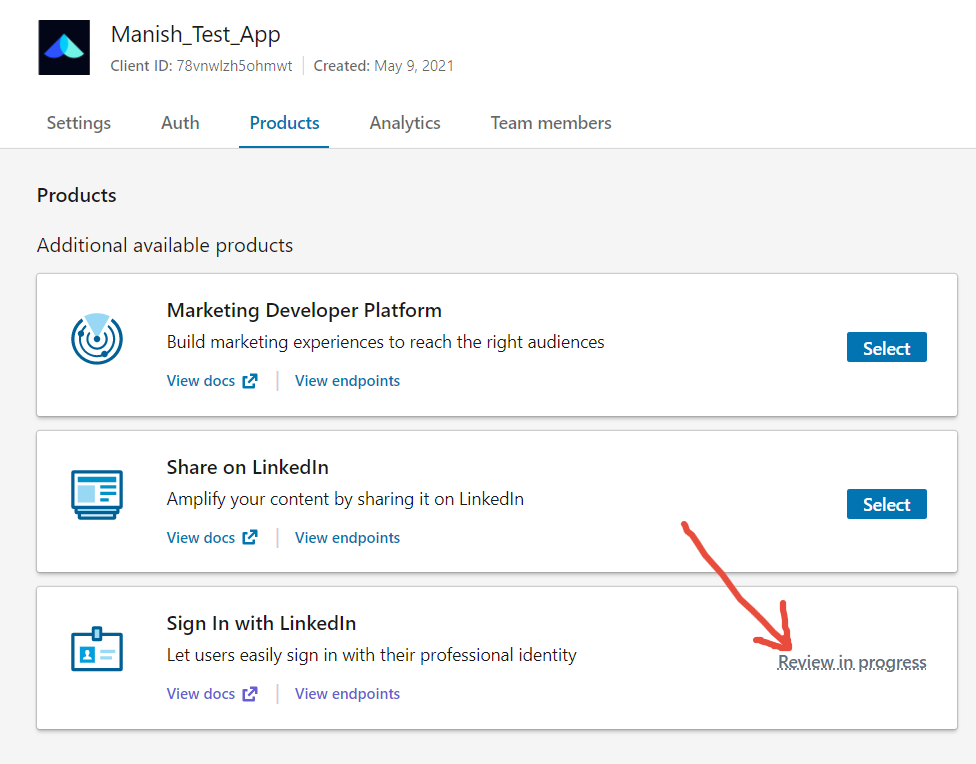This screenshot has width=976, height=764.
Task: View endpoints for Marketing Developer Platform
Action: 347,381
